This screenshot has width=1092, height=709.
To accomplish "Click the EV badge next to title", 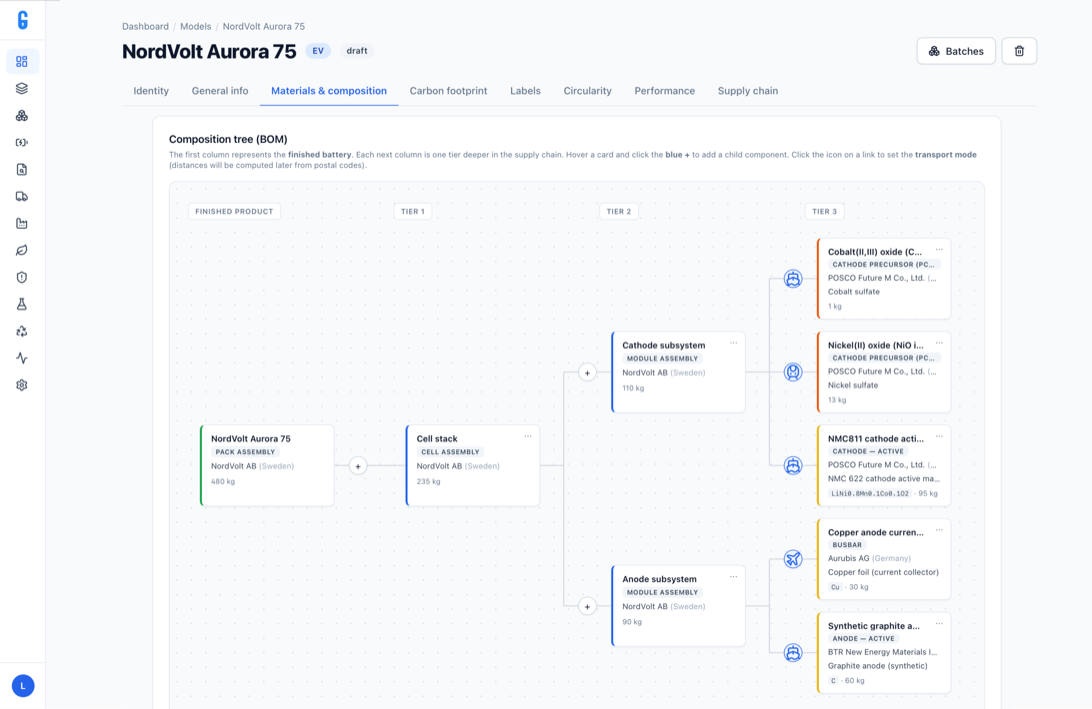I will point(318,51).
